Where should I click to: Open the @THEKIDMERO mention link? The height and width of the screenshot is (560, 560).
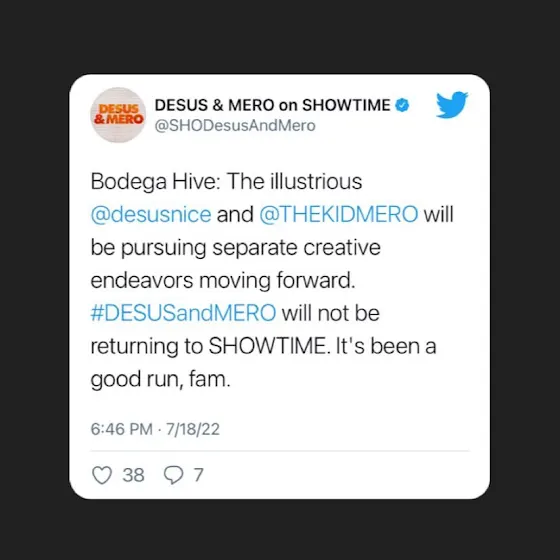pos(339,214)
